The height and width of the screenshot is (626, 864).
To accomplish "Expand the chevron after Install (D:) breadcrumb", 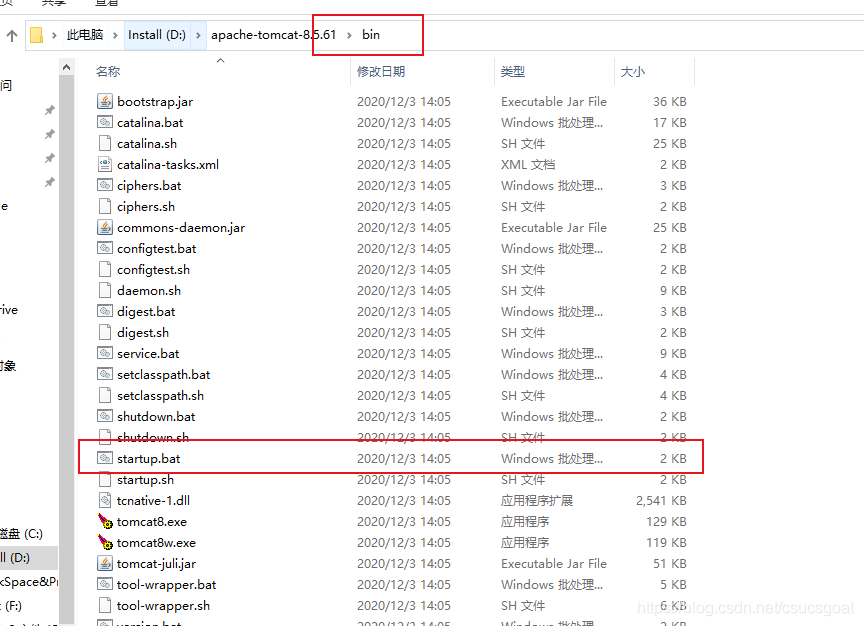I will 198,35.
